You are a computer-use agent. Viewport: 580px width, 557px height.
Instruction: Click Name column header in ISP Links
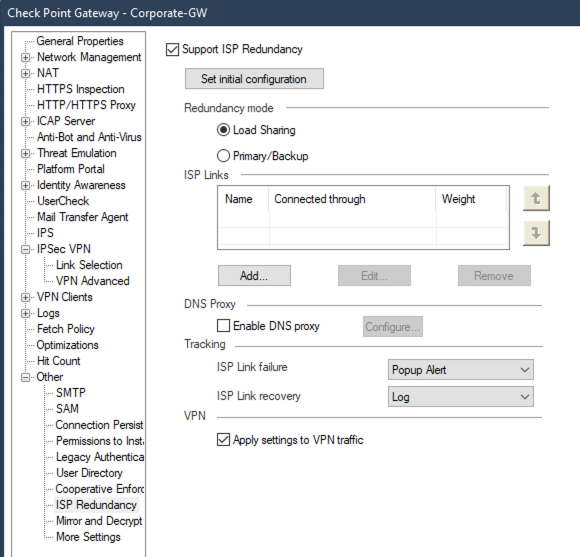(x=243, y=199)
